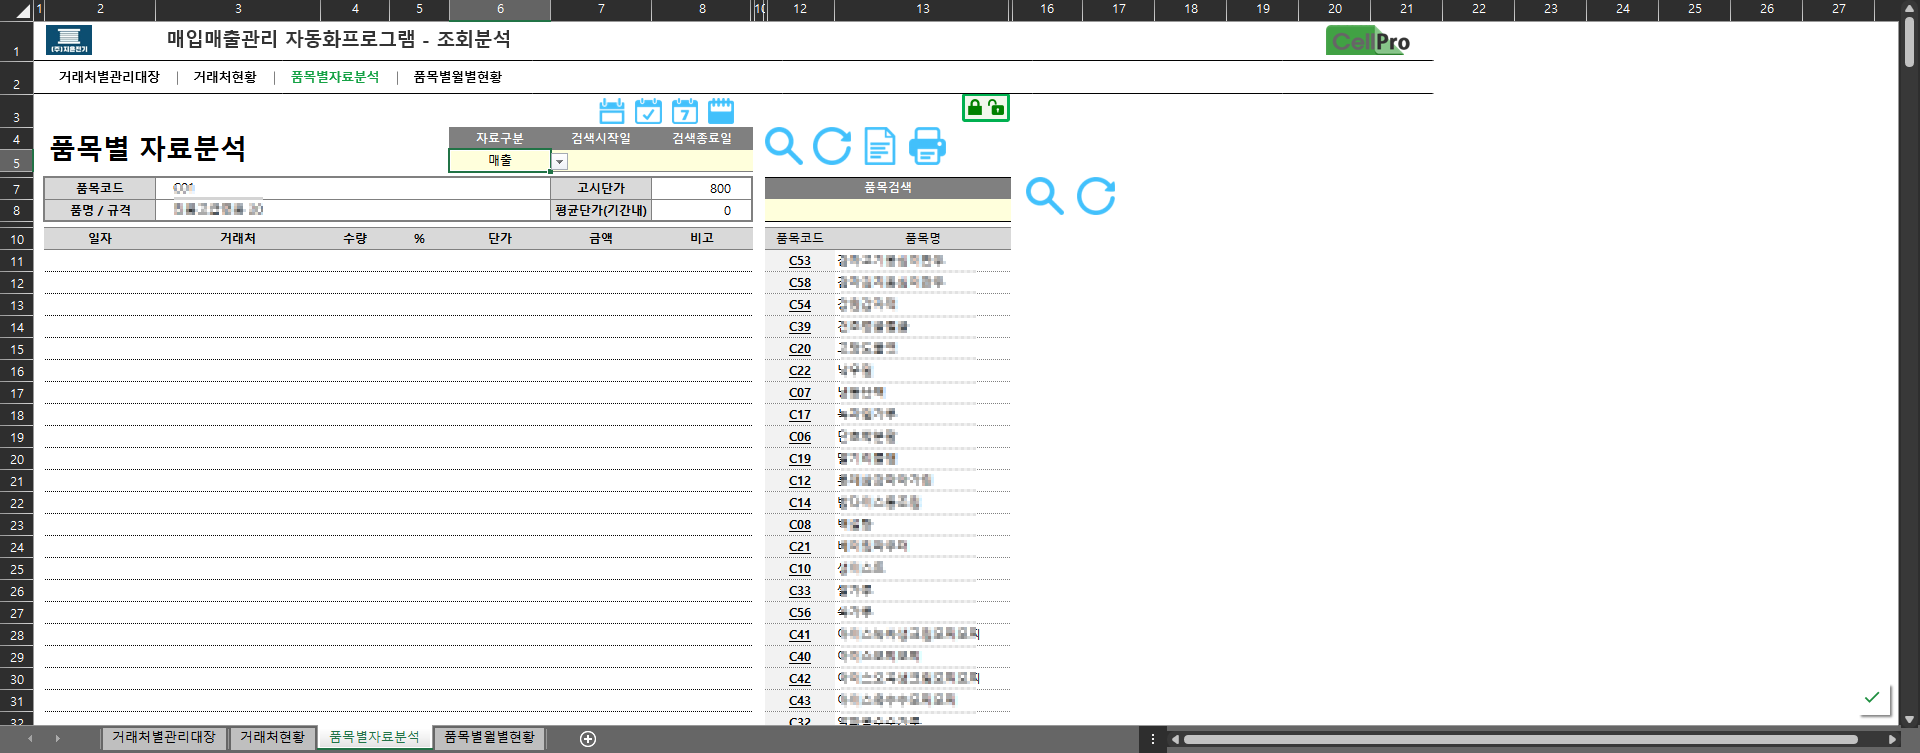Click the main search magnifier beside the print icons
The image size is (1920, 753).
783,146
